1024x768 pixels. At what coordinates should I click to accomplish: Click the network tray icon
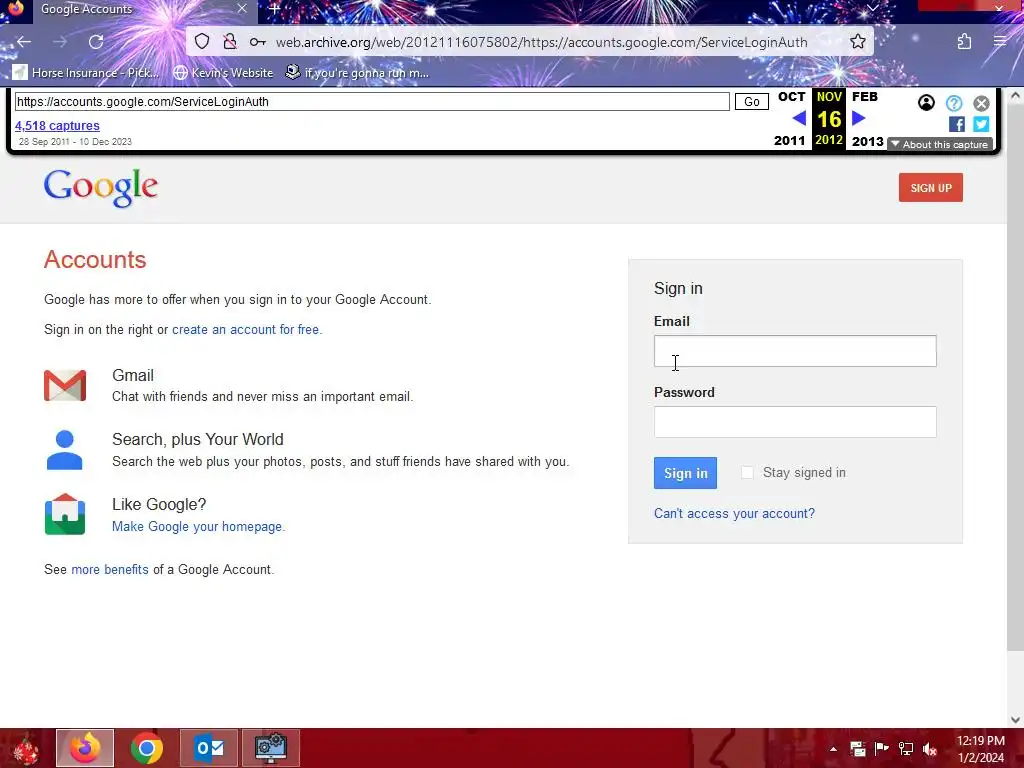[906, 748]
